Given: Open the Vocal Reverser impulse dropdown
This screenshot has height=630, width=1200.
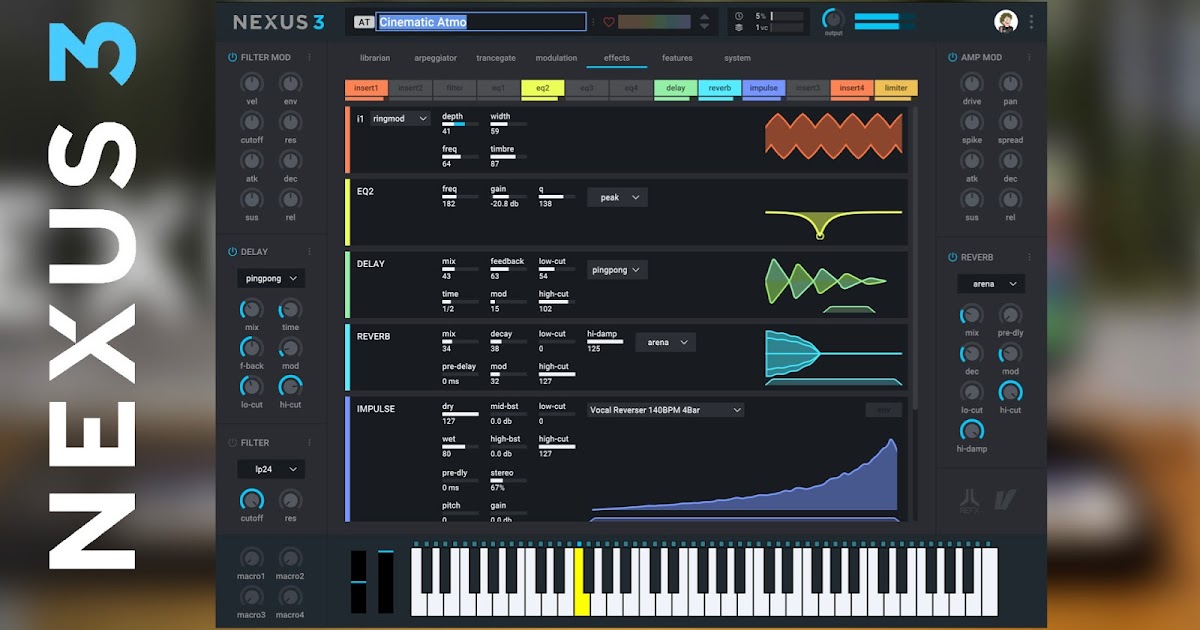Looking at the screenshot, I should pyautogui.click(x=665, y=410).
